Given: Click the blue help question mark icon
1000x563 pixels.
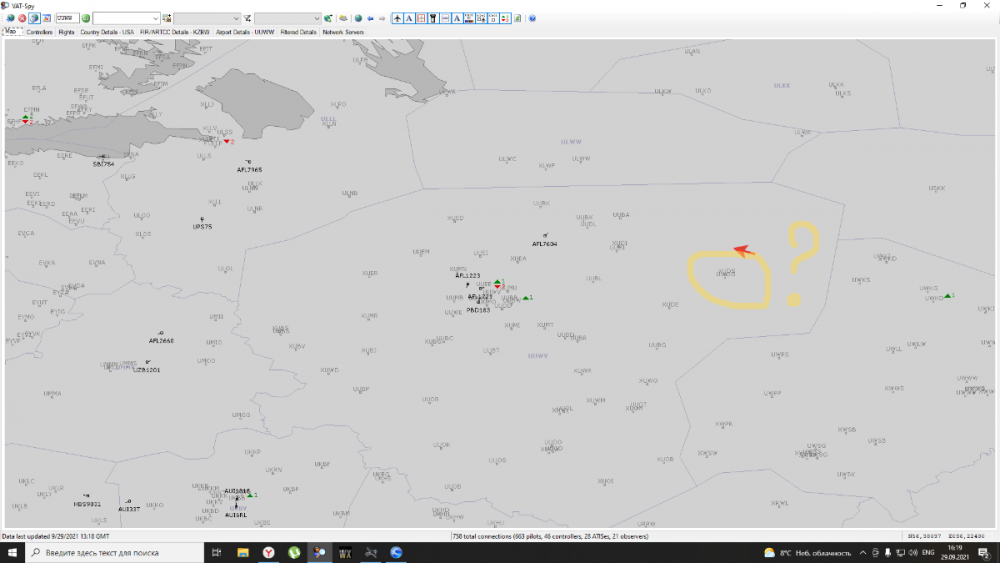Looking at the screenshot, I should (x=531, y=18).
